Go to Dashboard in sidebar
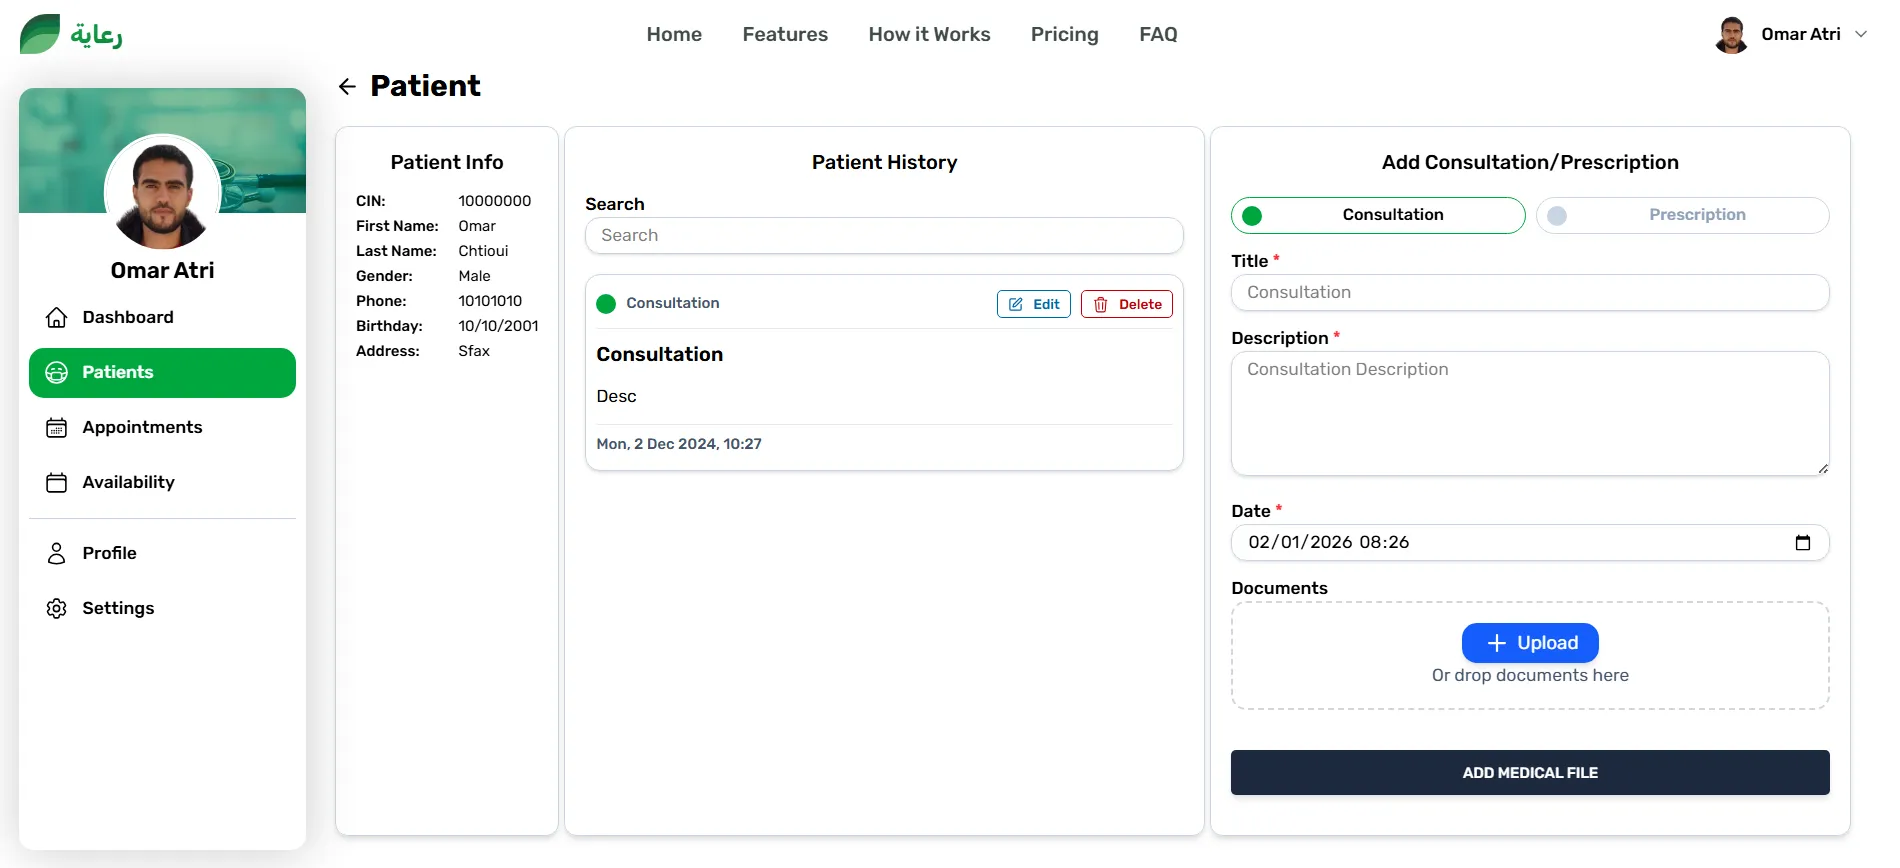This screenshot has height=868, width=1900. pyautogui.click(x=162, y=317)
